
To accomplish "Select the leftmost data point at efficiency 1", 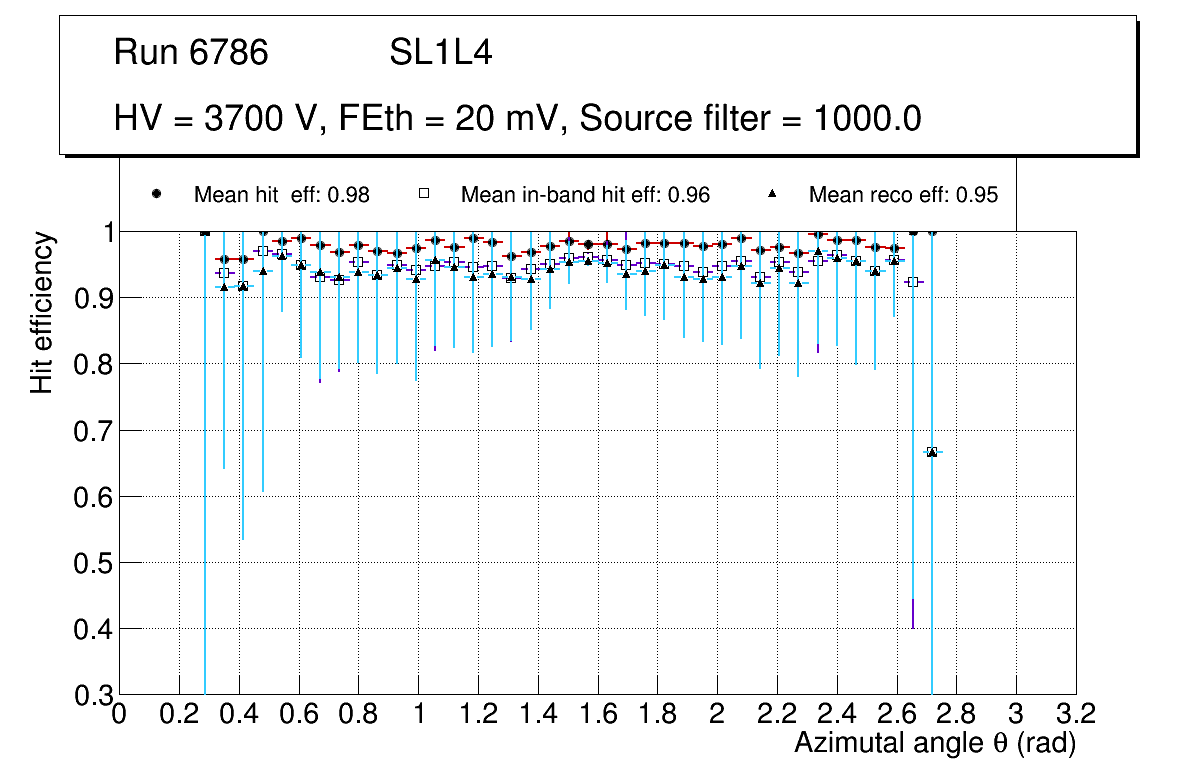I will 205,232.
